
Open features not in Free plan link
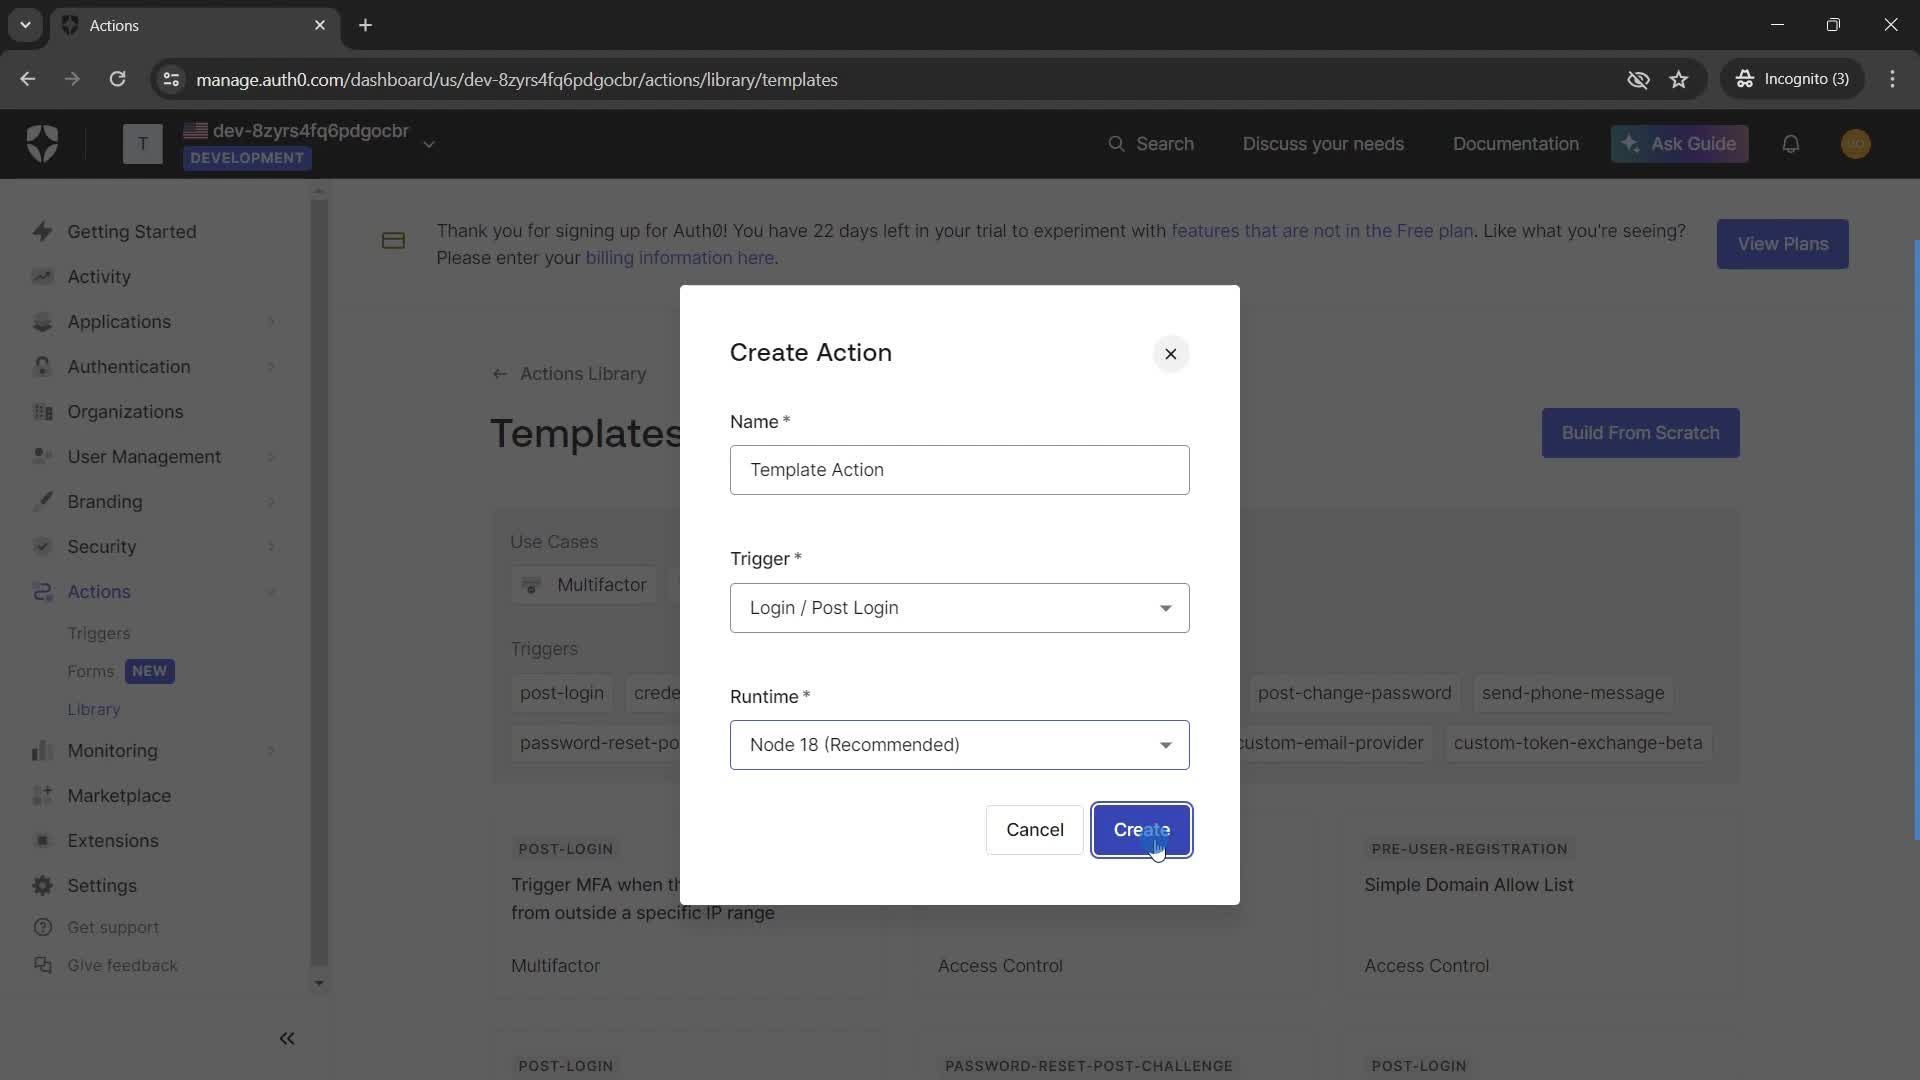pos(1322,231)
